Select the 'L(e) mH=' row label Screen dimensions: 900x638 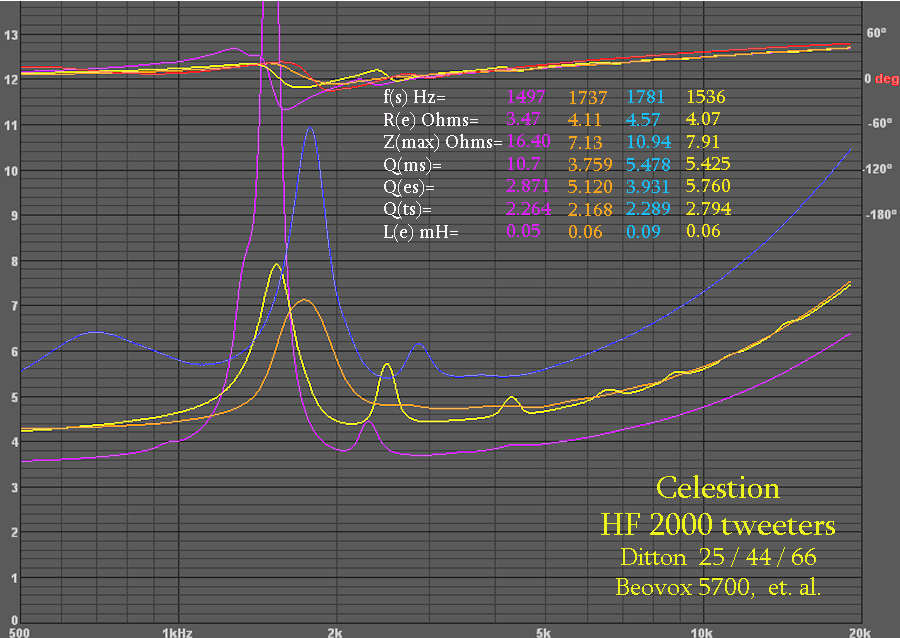[421, 232]
